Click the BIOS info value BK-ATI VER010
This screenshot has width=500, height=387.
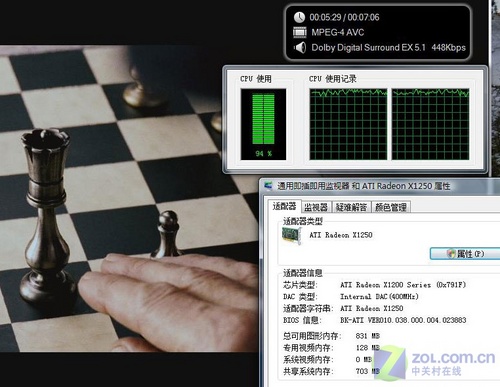(x=403, y=320)
